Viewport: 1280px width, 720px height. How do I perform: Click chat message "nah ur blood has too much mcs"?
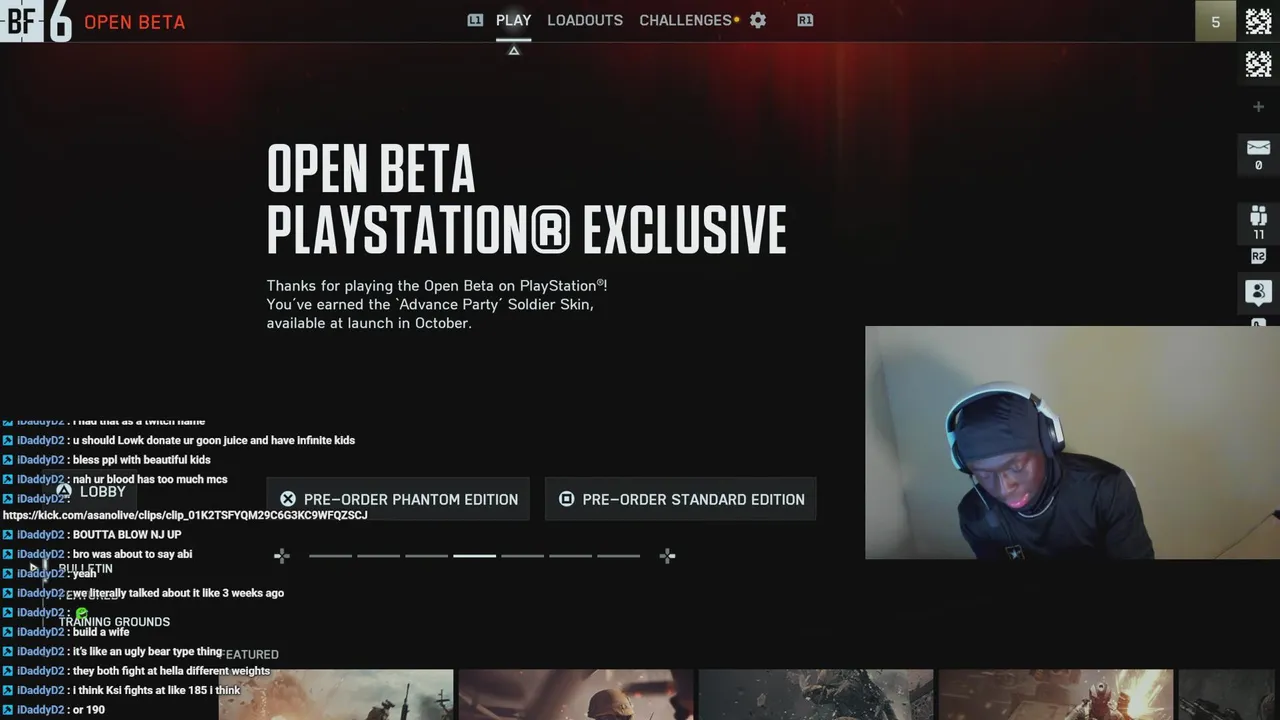point(150,479)
